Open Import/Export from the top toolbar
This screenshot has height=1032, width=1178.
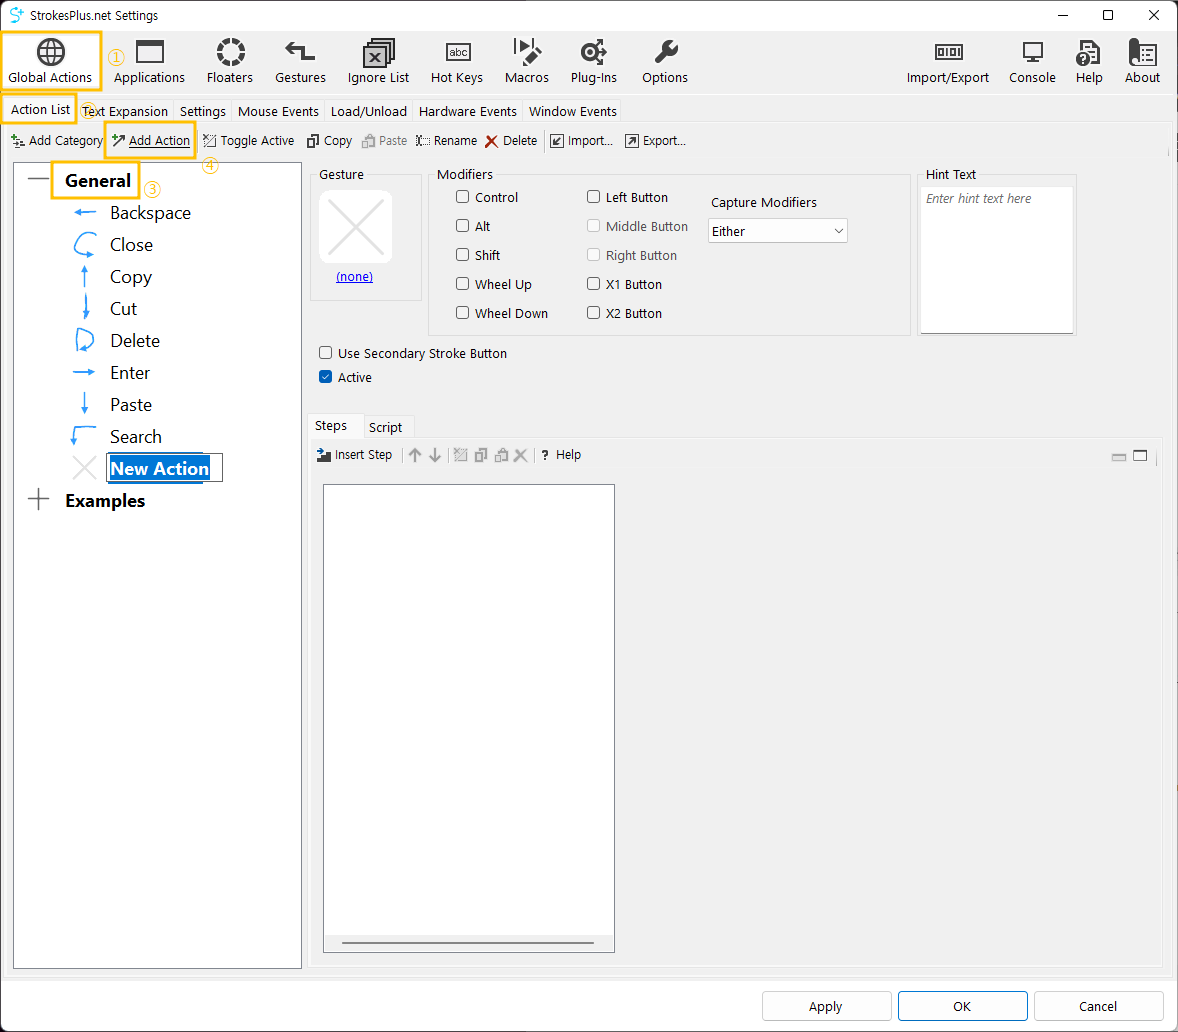pos(948,62)
